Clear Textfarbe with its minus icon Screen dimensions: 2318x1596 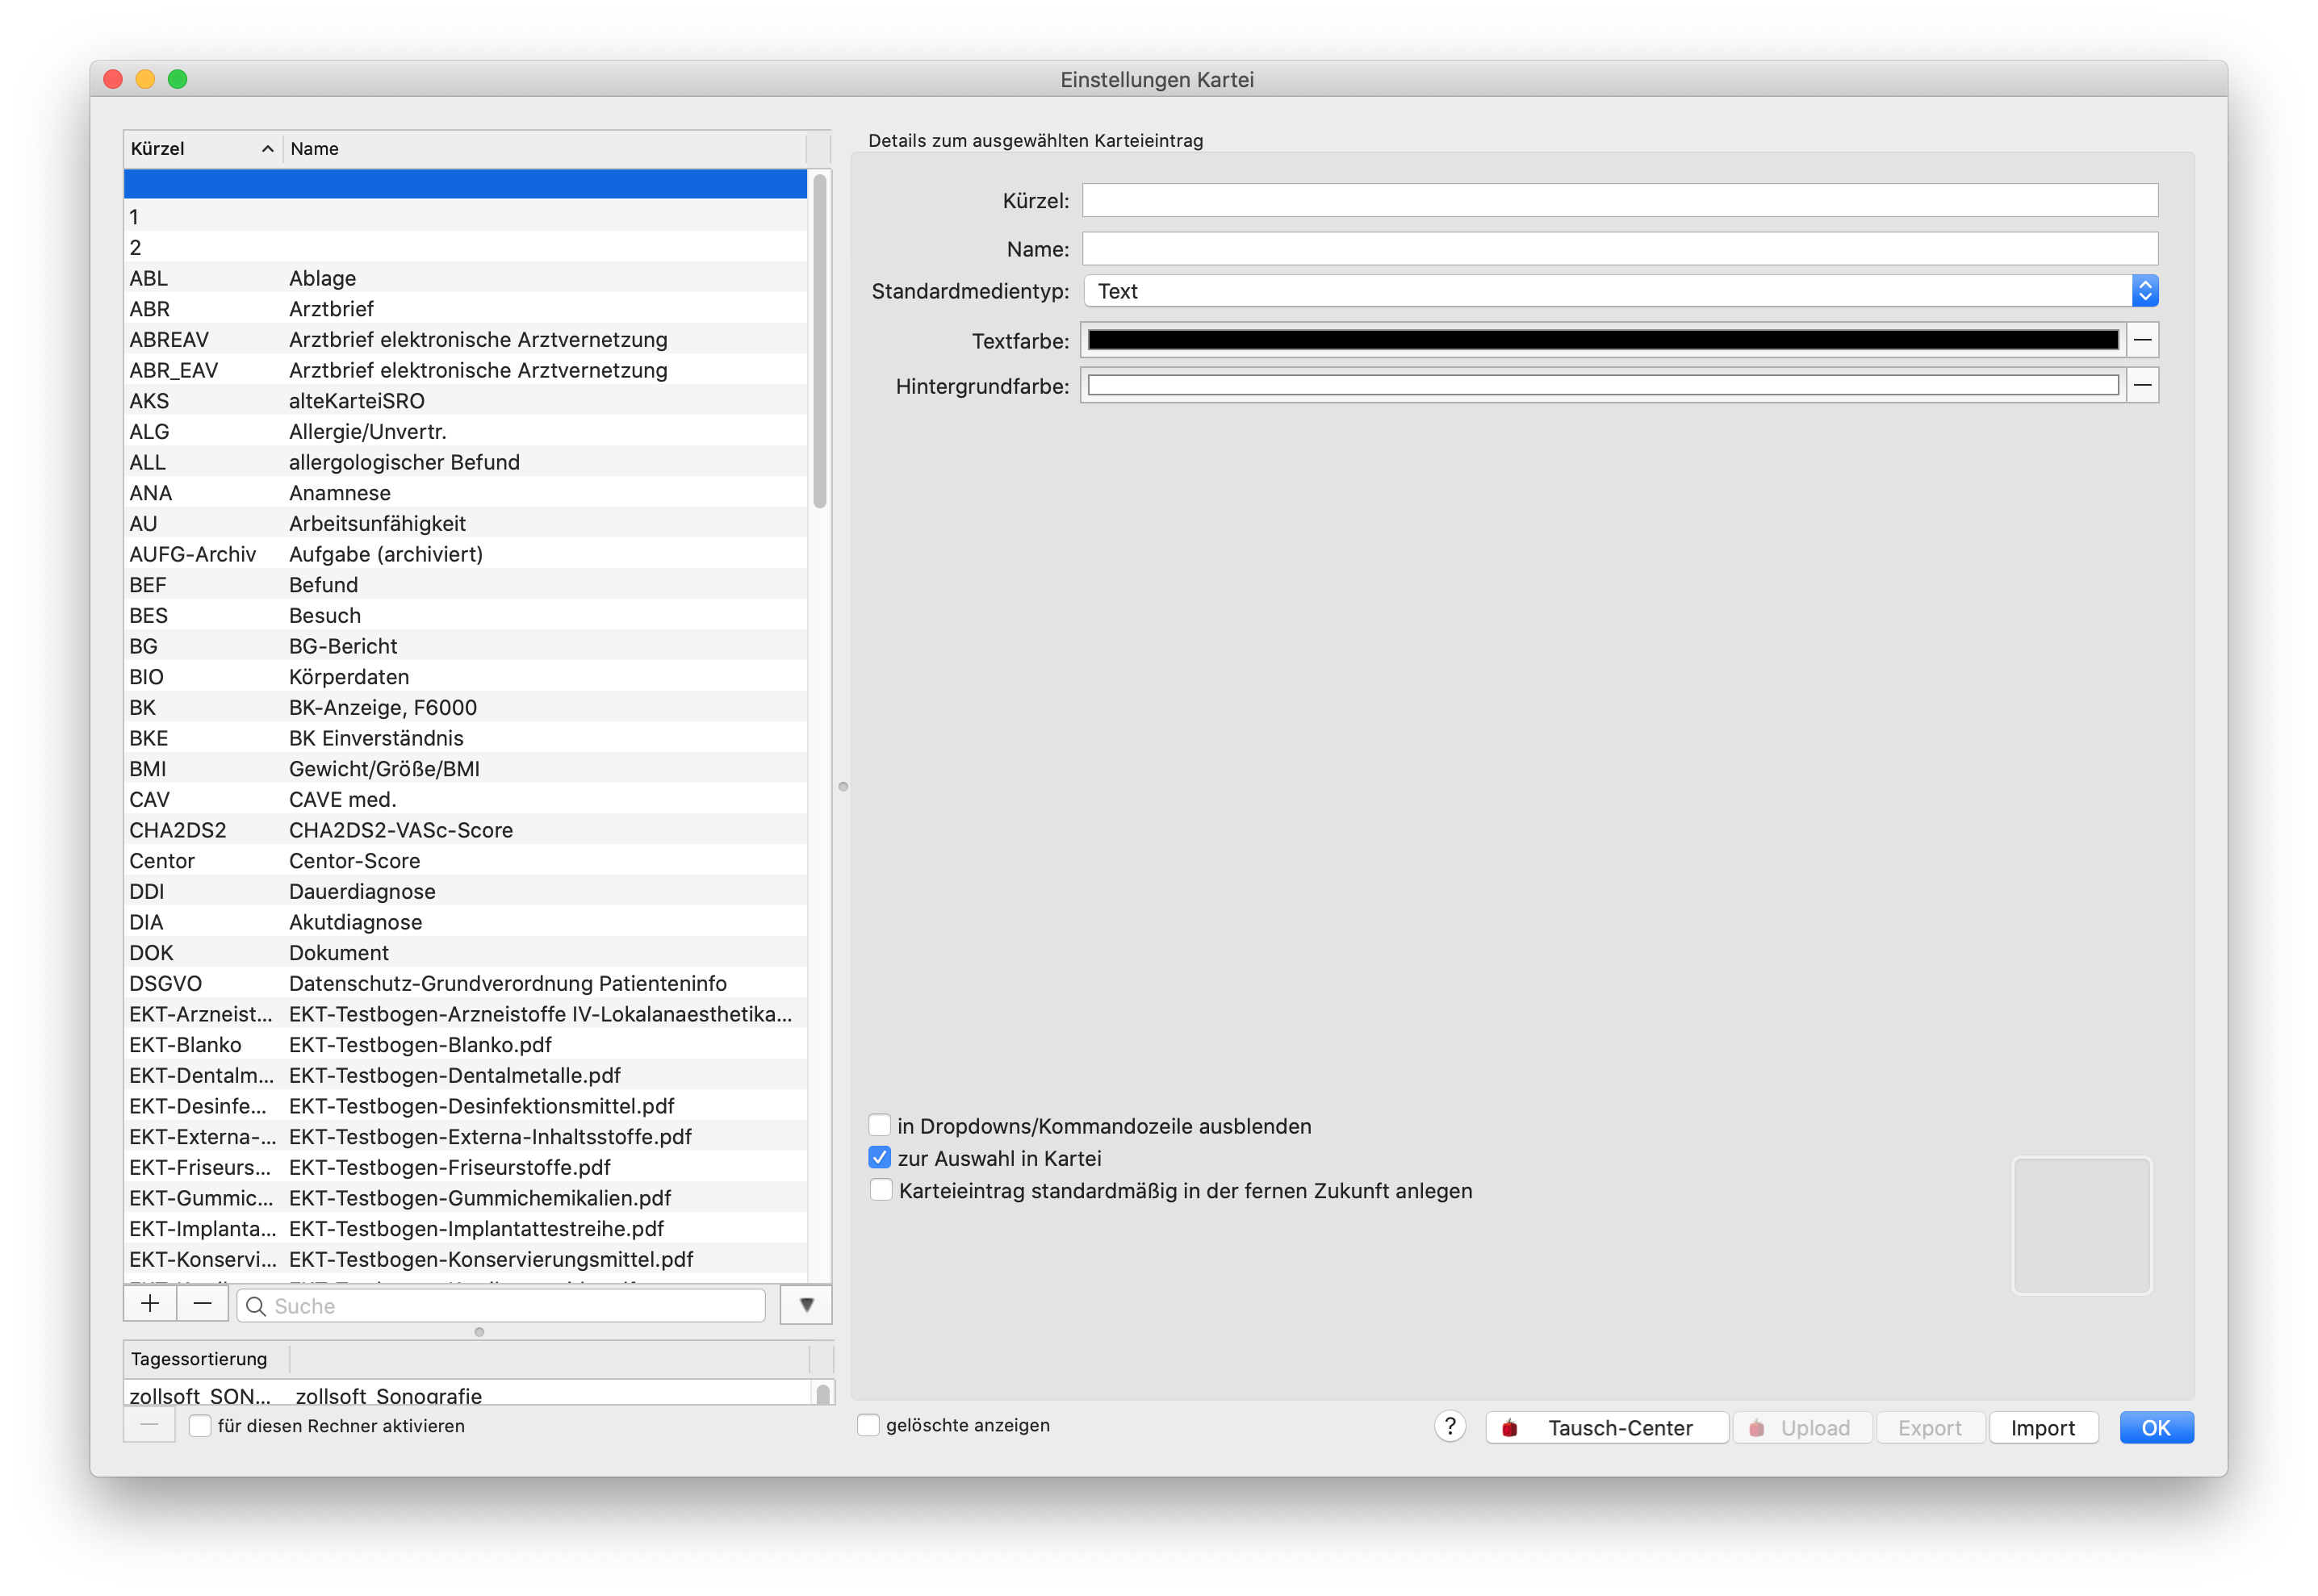point(2142,340)
